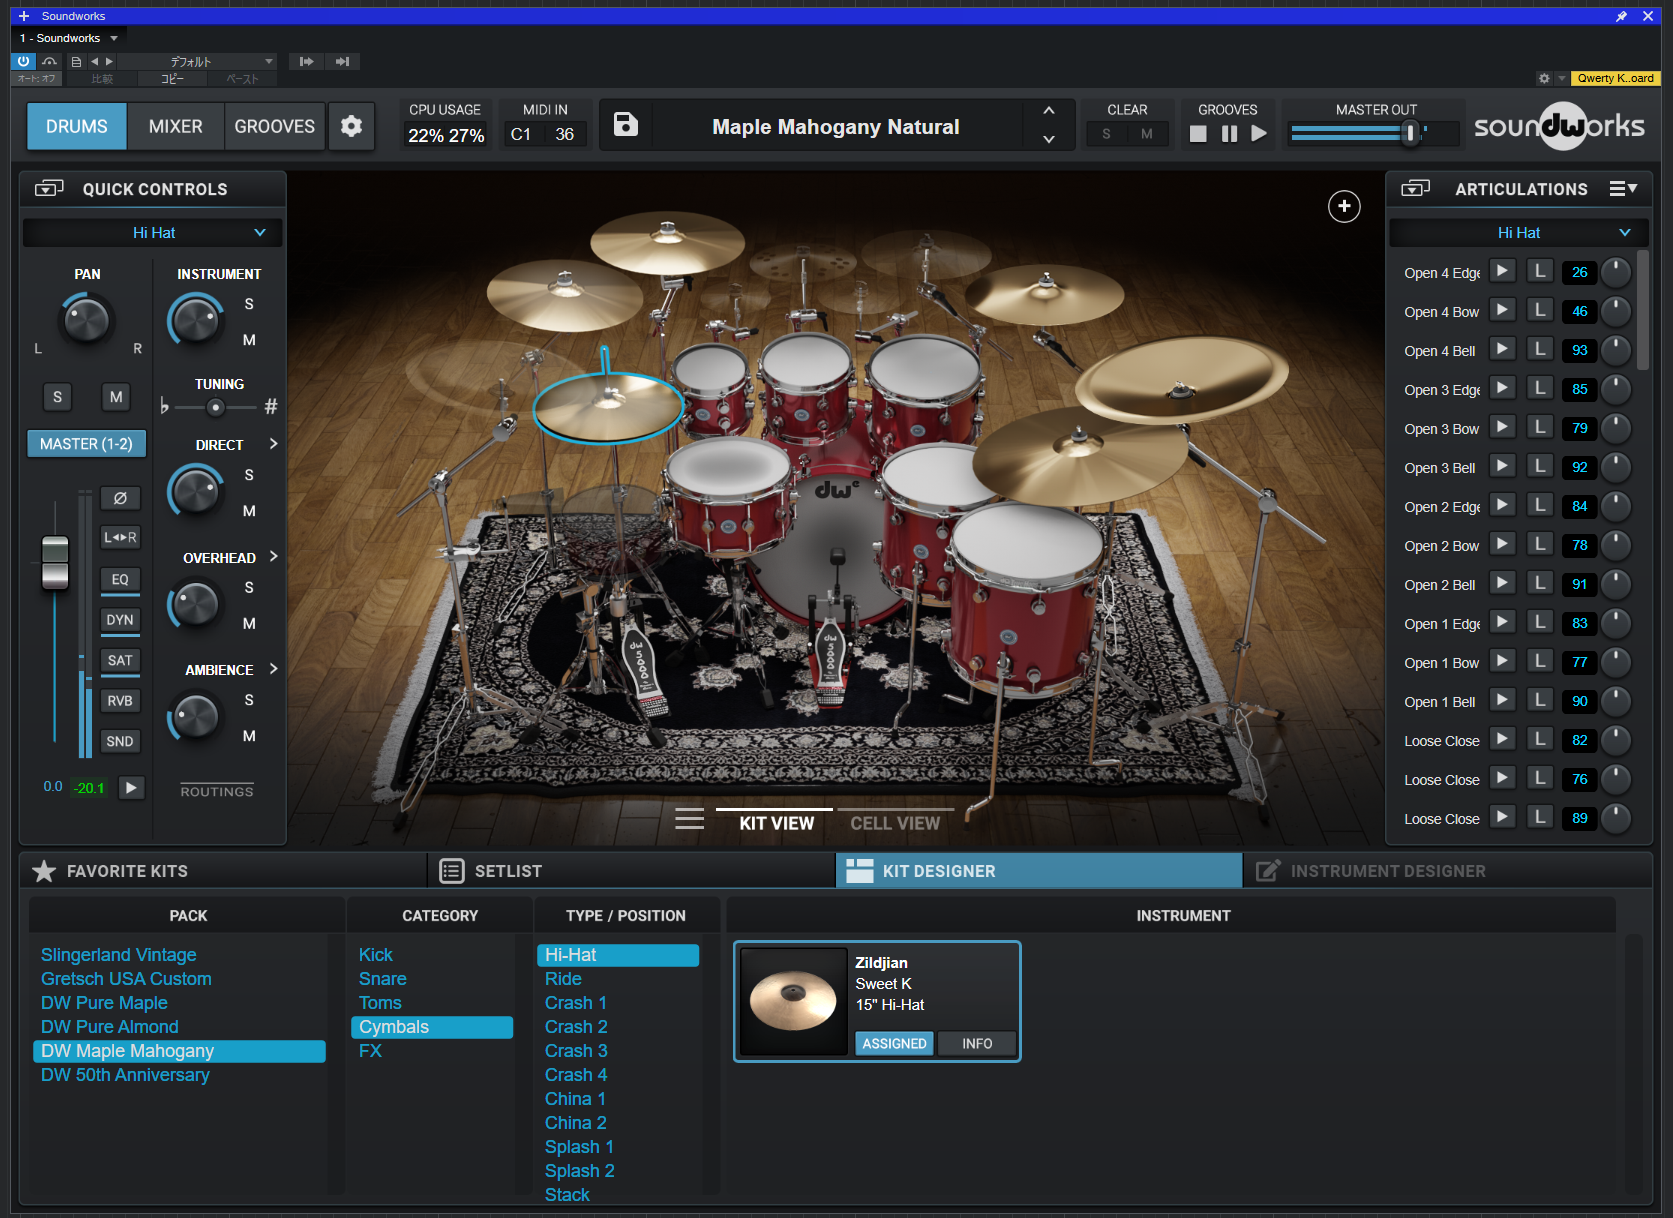The height and width of the screenshot is (1218, 1673).
Task: Preview the Open 4 Edge articulation
Action: [x=1502, y=271]
